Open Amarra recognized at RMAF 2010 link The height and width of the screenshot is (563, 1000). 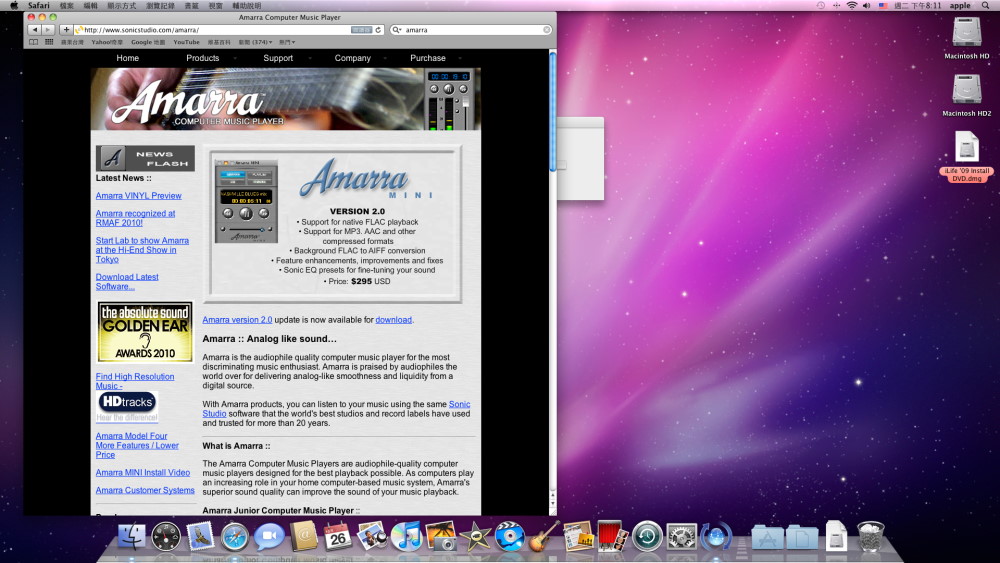[135, 218]
